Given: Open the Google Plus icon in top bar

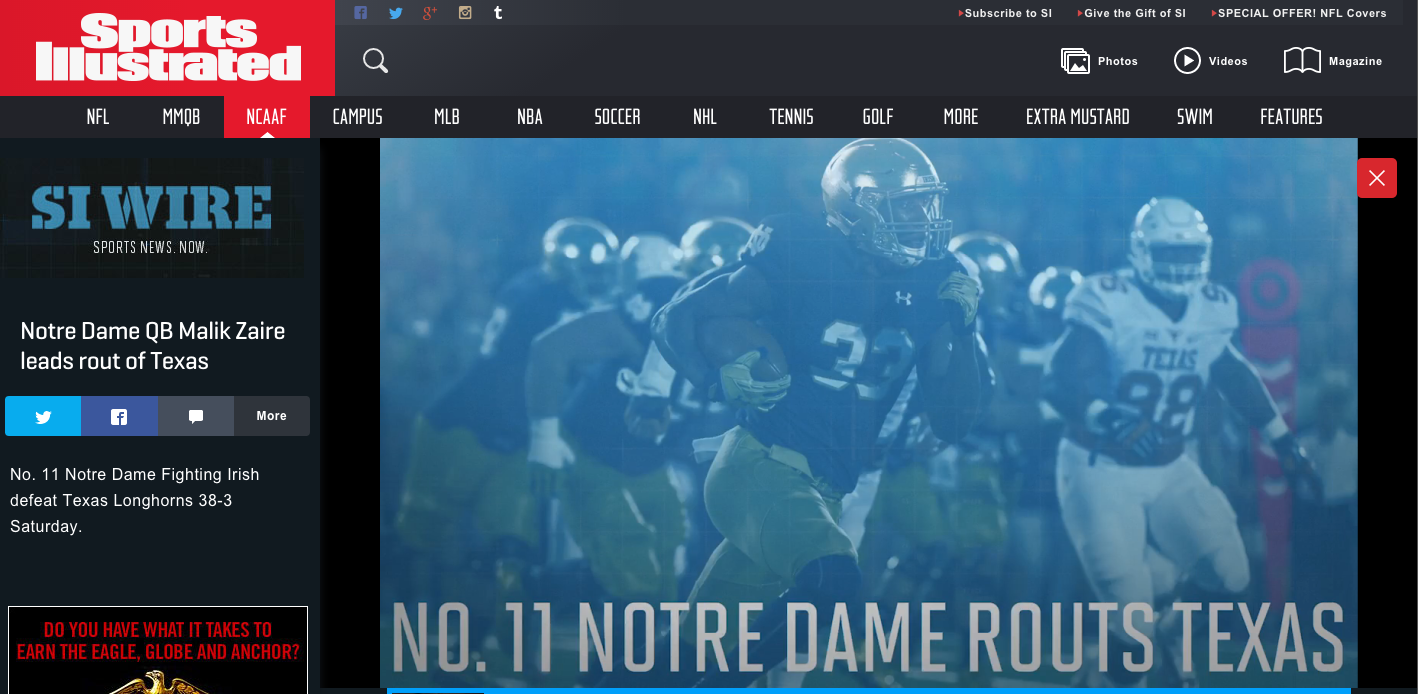Looking at the screenshot, I should tap(430, 13).
